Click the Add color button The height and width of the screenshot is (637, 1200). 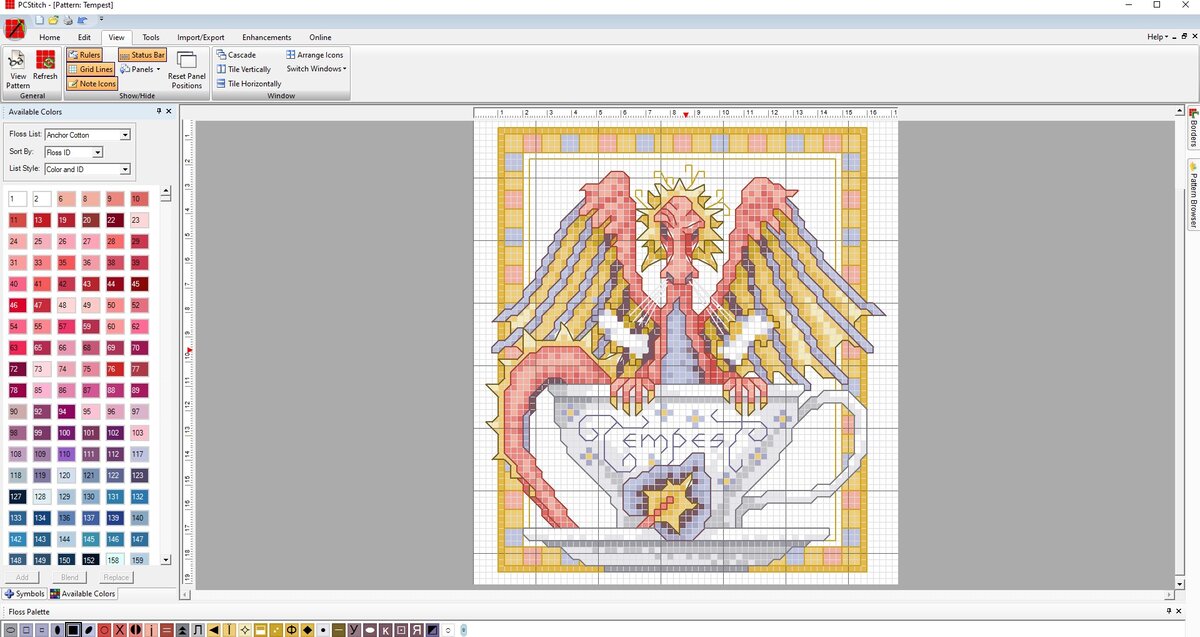[x=22, y=577]
